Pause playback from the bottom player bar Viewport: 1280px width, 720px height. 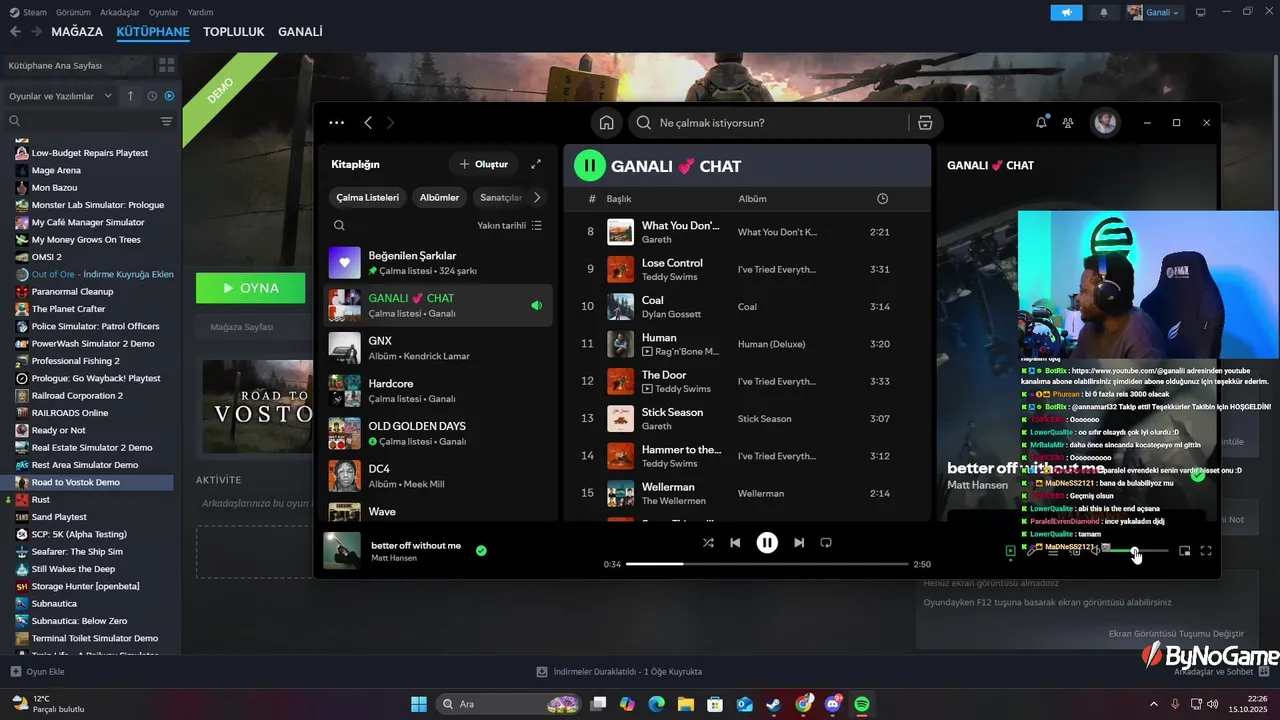pyautogui.click(x=767, y=543)
